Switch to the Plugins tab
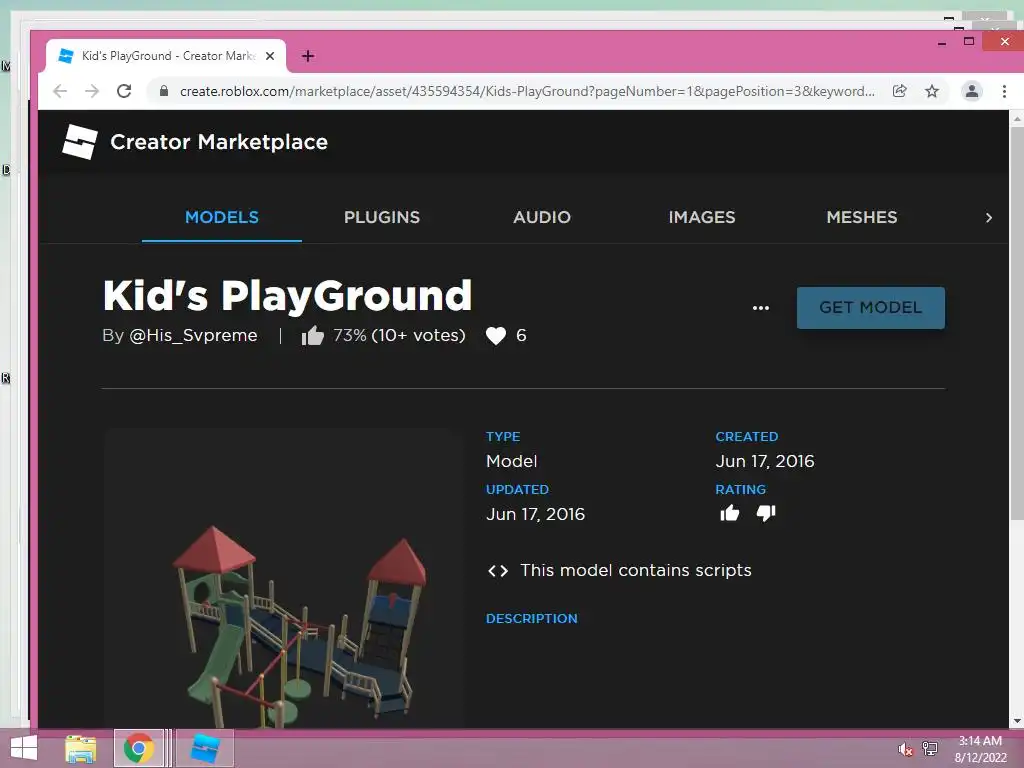This screenshot has width=1024, height=768. tap(382, 217)
